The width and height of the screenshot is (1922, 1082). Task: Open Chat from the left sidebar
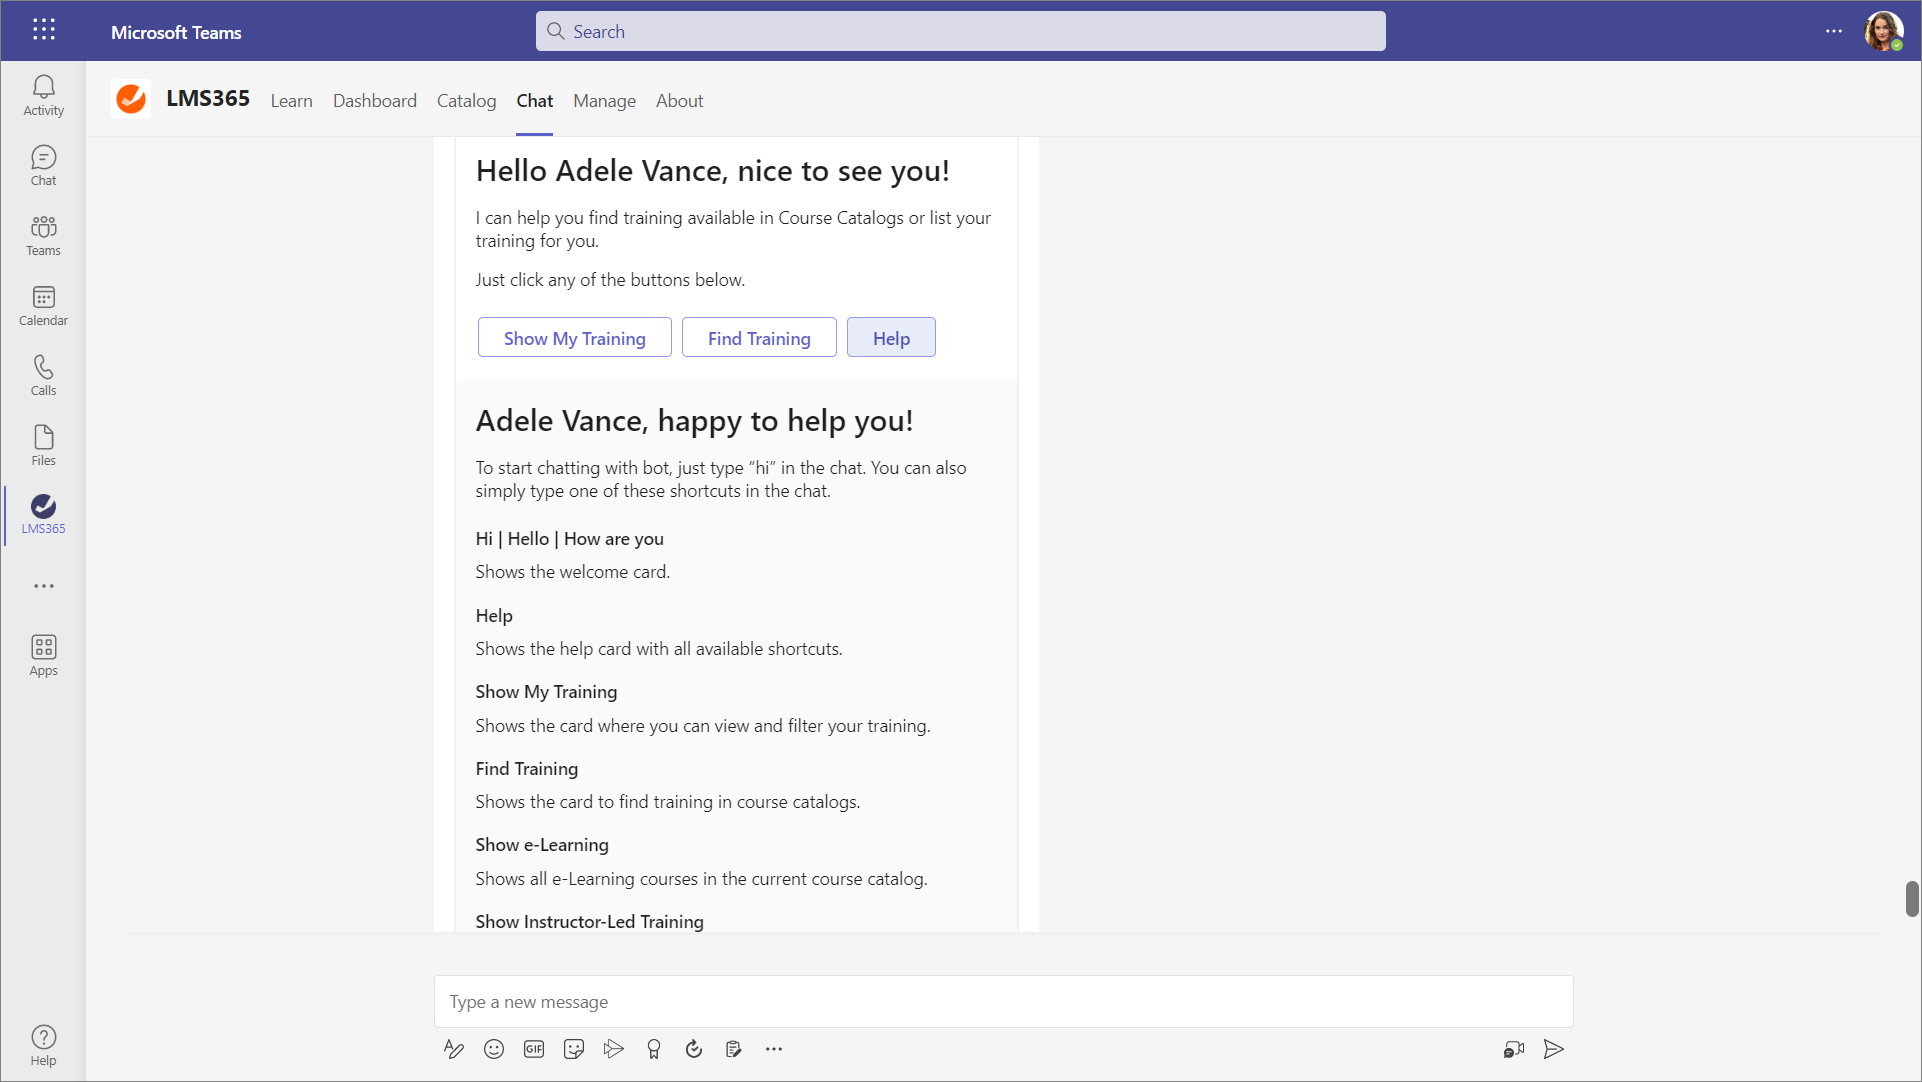[x=43, y=165]
